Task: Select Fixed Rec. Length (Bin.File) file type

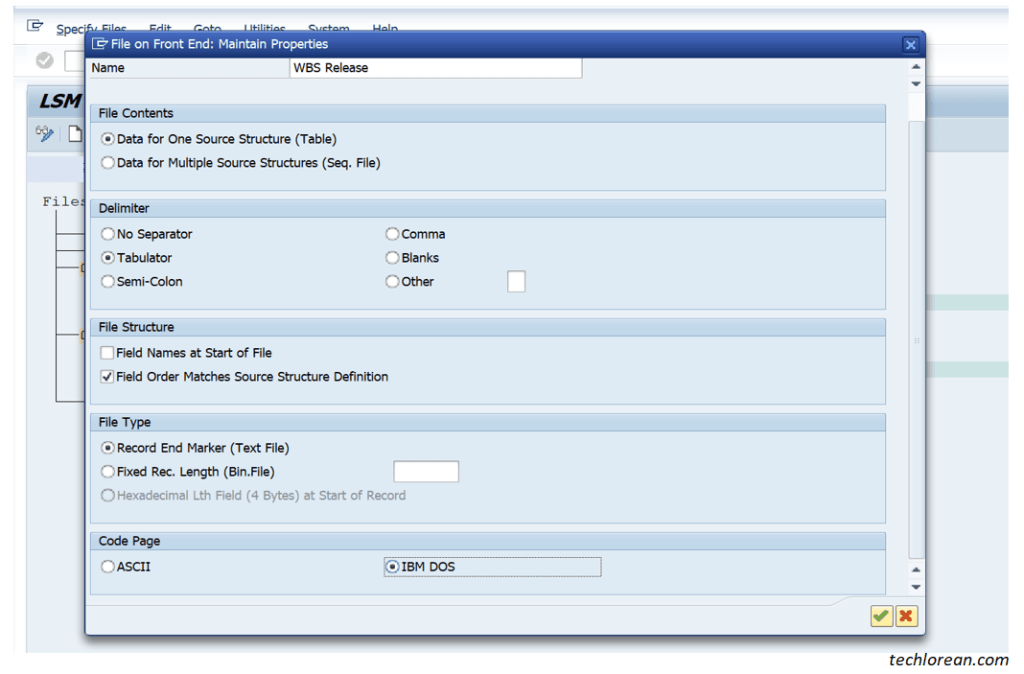Action: click(107, 471)
